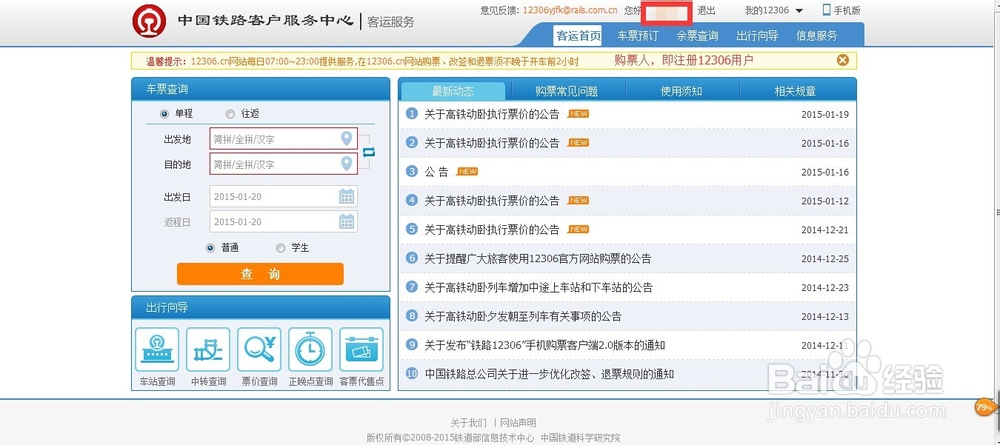Image resolution: width=1000 pixels, height=445 pixels.
Task: Open notice 关于高铁动卧列车增加中途上车站和下车站的公告
Action: (538, 288)
